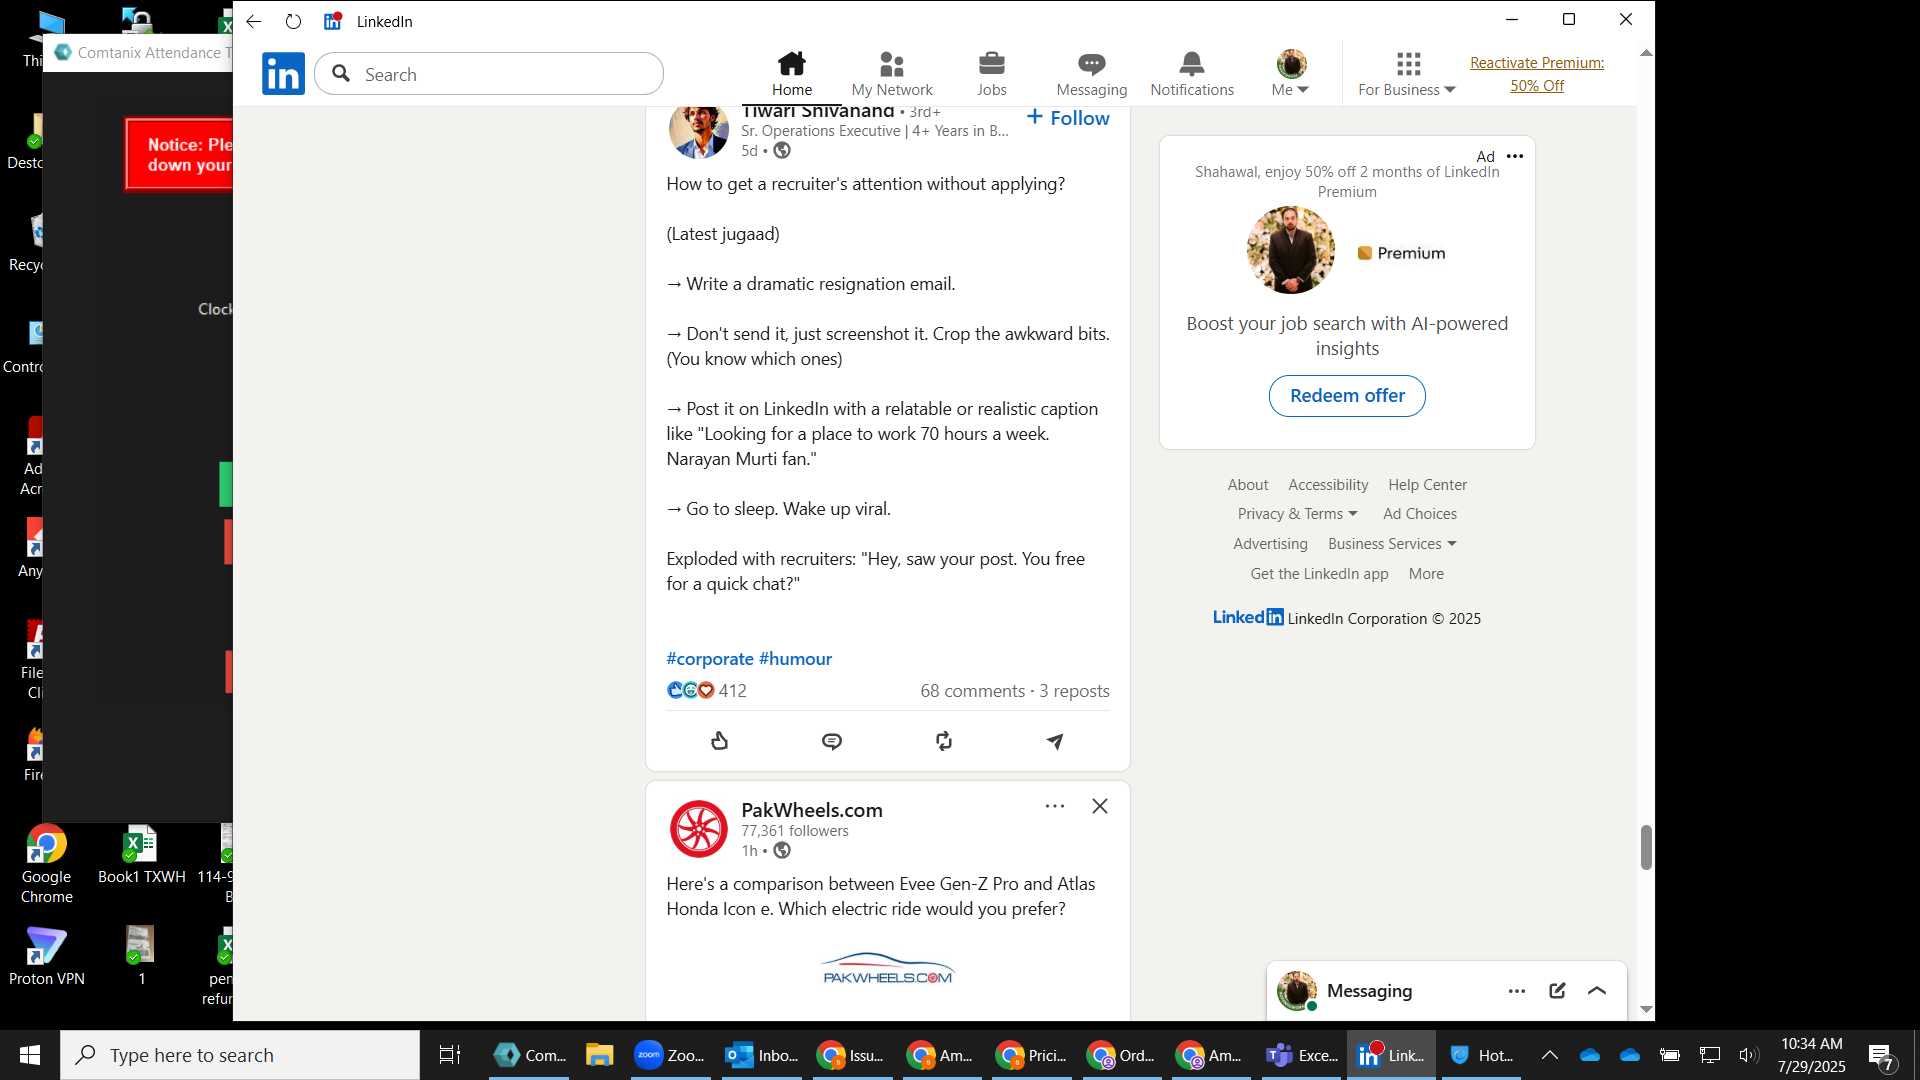Reload the LinkedIn page
This screenshot has height=1080, width=1920.
click(x=293, y=21)
